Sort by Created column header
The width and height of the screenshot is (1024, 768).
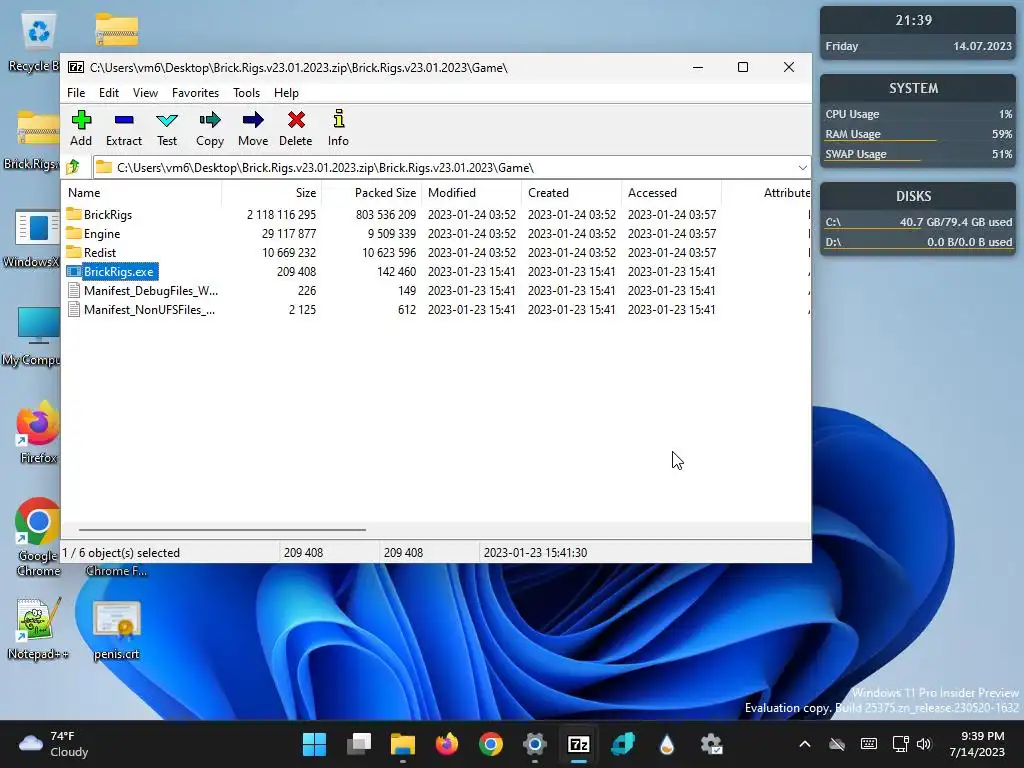(x=571, y=193)
